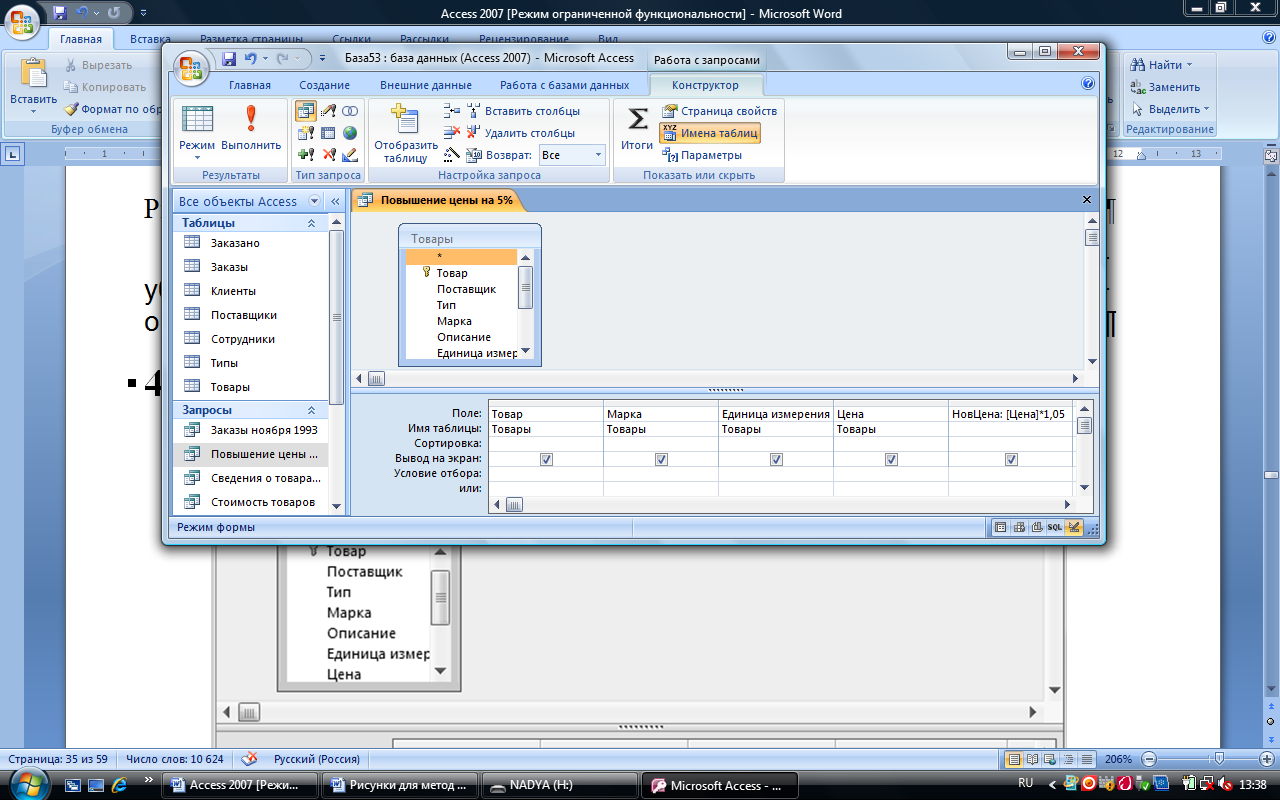Viewport: 1280px width, 800px height.
Task: Switch to Работа с базами данных tab
Action: (564, 85)
